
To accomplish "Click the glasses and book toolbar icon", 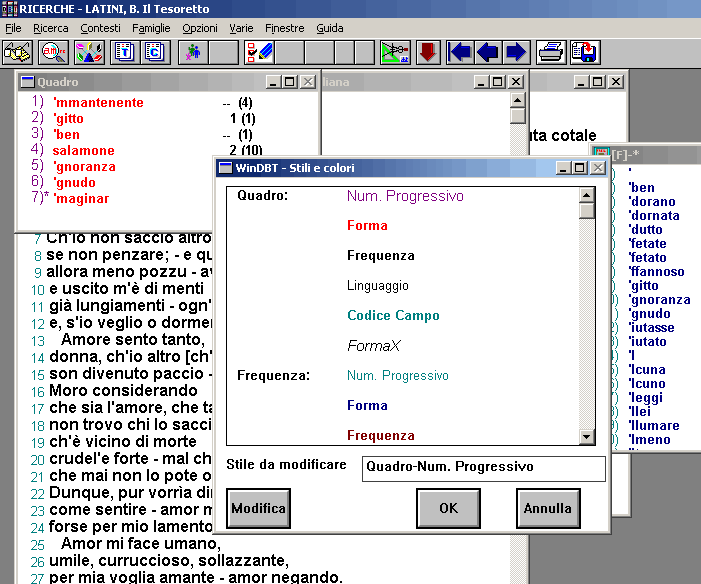I will pyautogui.click(x=17, y=52).
